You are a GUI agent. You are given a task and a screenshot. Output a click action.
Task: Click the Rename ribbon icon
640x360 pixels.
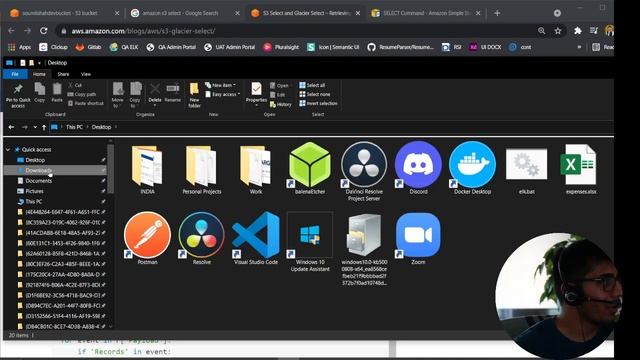[173, 93]
